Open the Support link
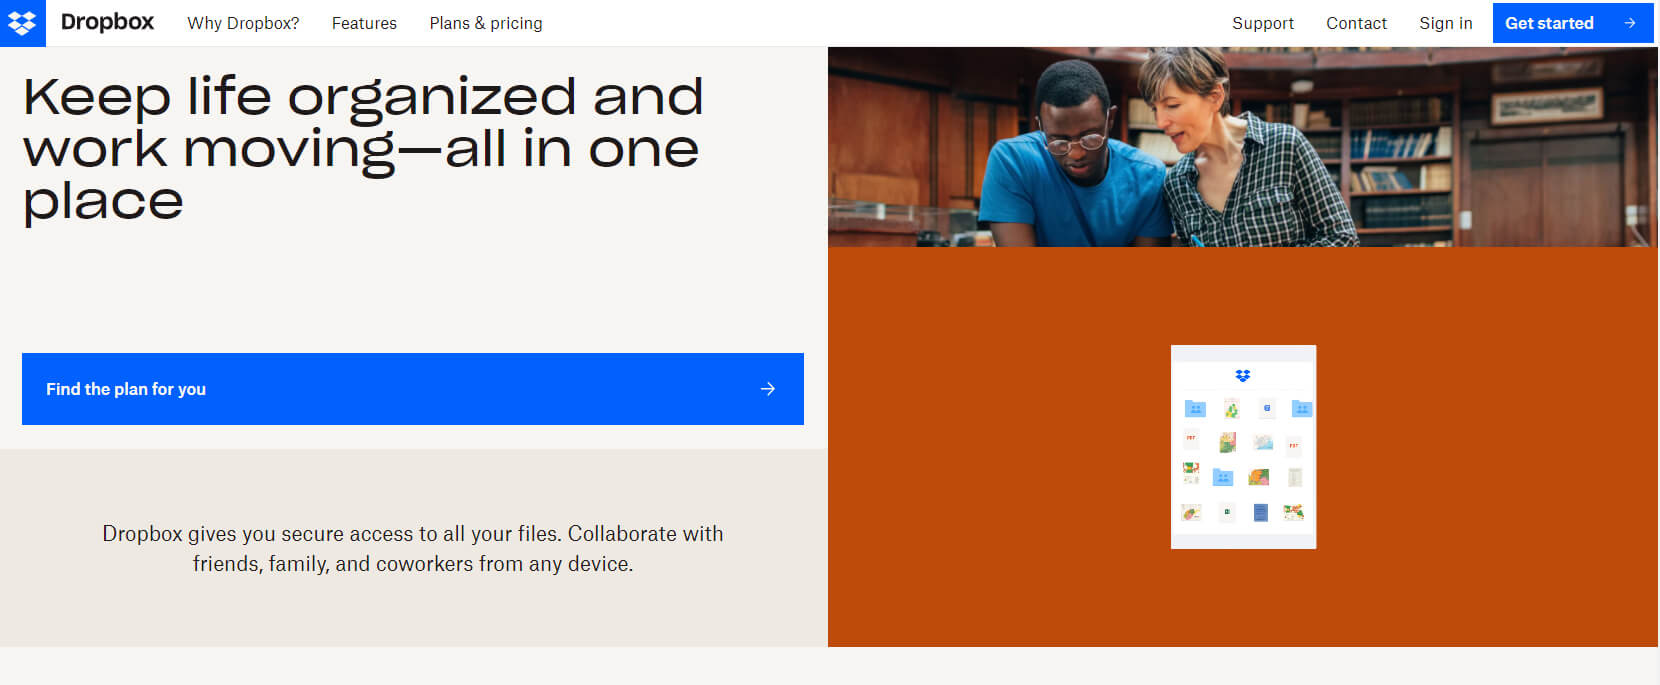 [x=1263, y=23]
